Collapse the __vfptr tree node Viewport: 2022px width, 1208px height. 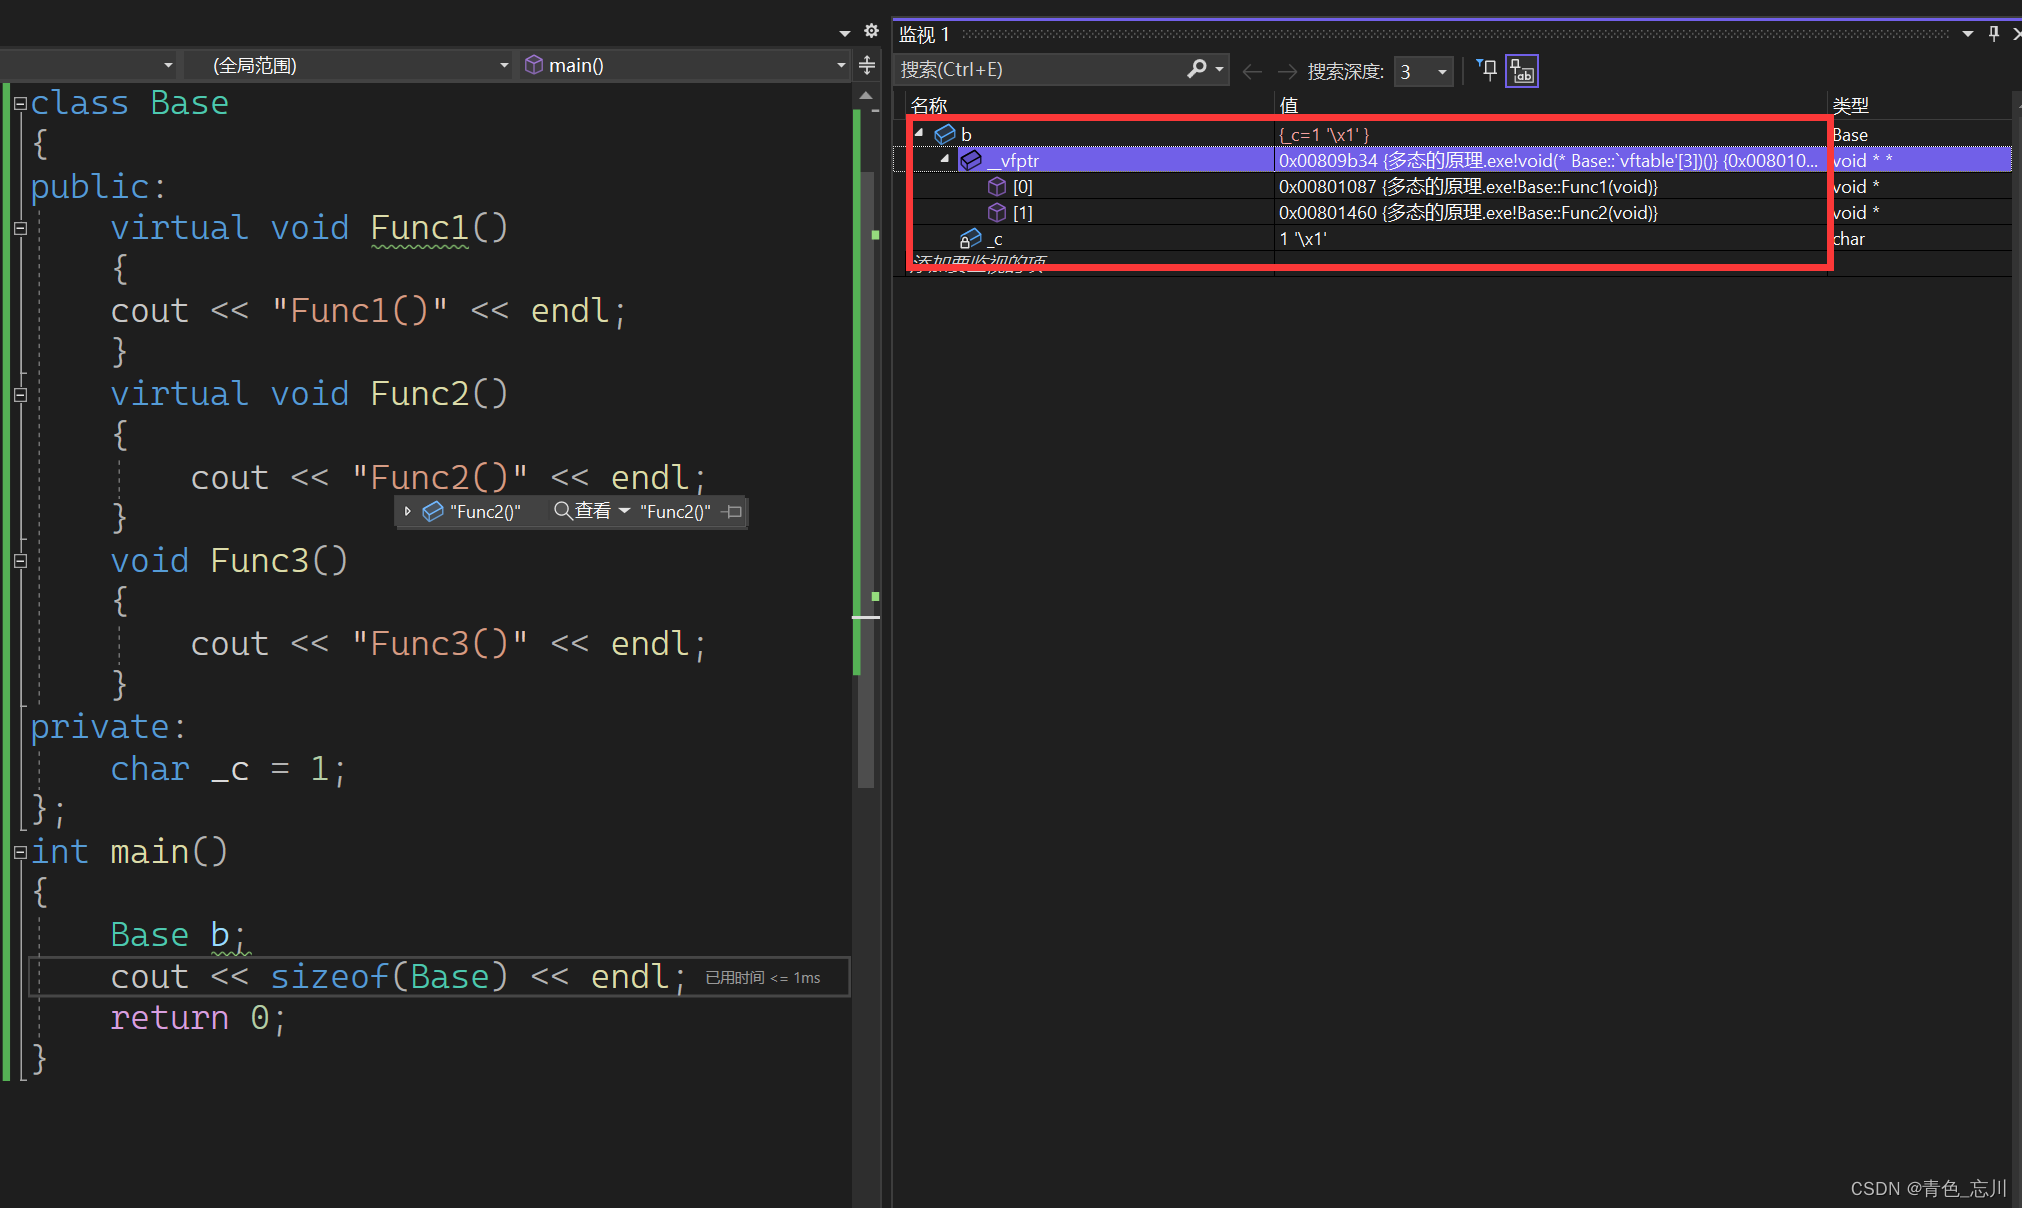[x=945, y=159]
